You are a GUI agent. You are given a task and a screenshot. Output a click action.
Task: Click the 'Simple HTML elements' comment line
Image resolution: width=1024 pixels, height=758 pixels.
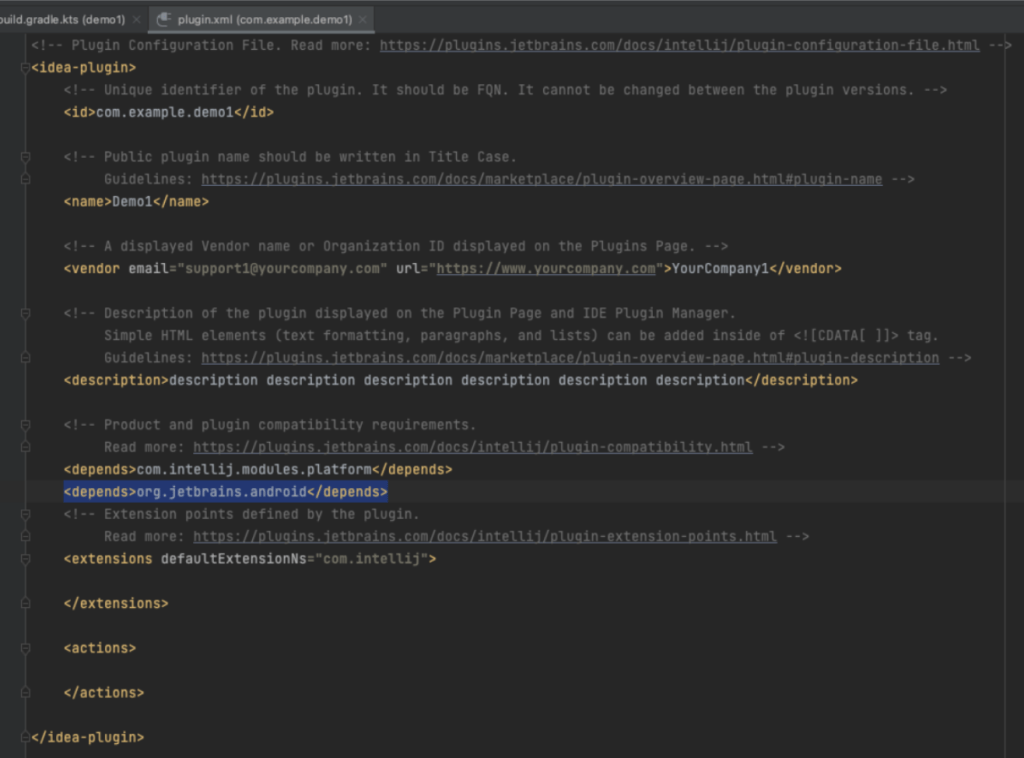point(521,336)
